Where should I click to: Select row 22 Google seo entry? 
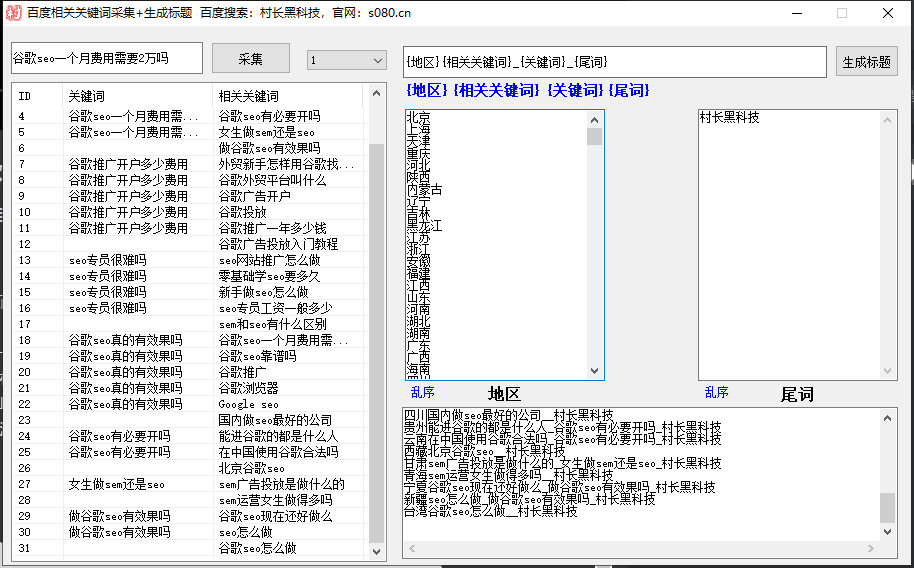(249, 404)
